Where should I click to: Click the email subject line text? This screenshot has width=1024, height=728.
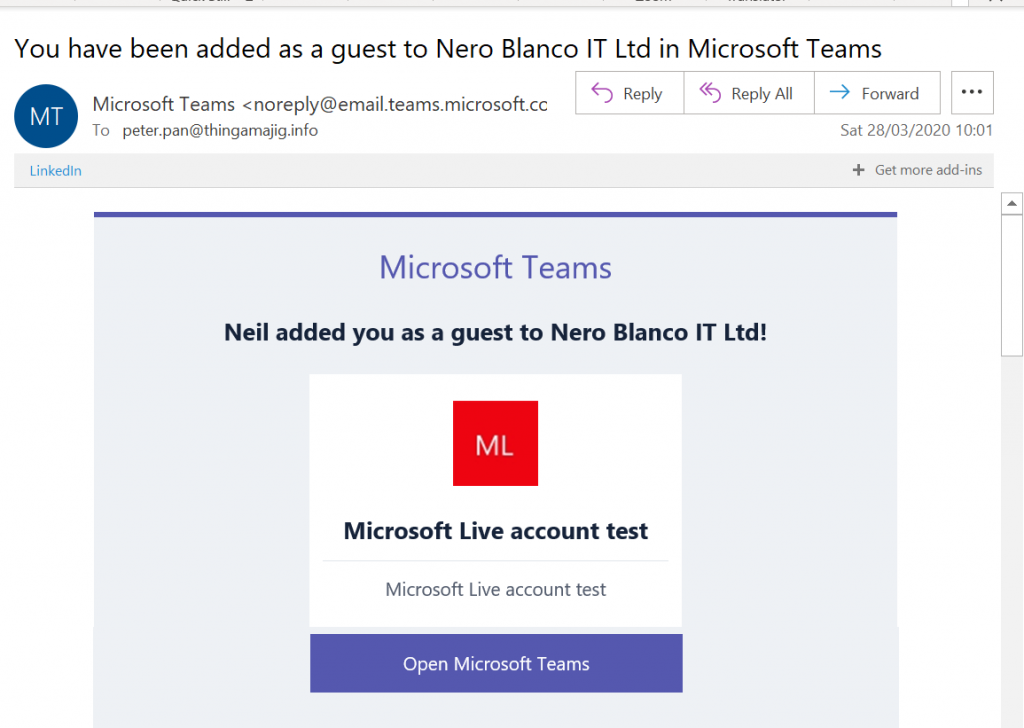tap(448, 49)
